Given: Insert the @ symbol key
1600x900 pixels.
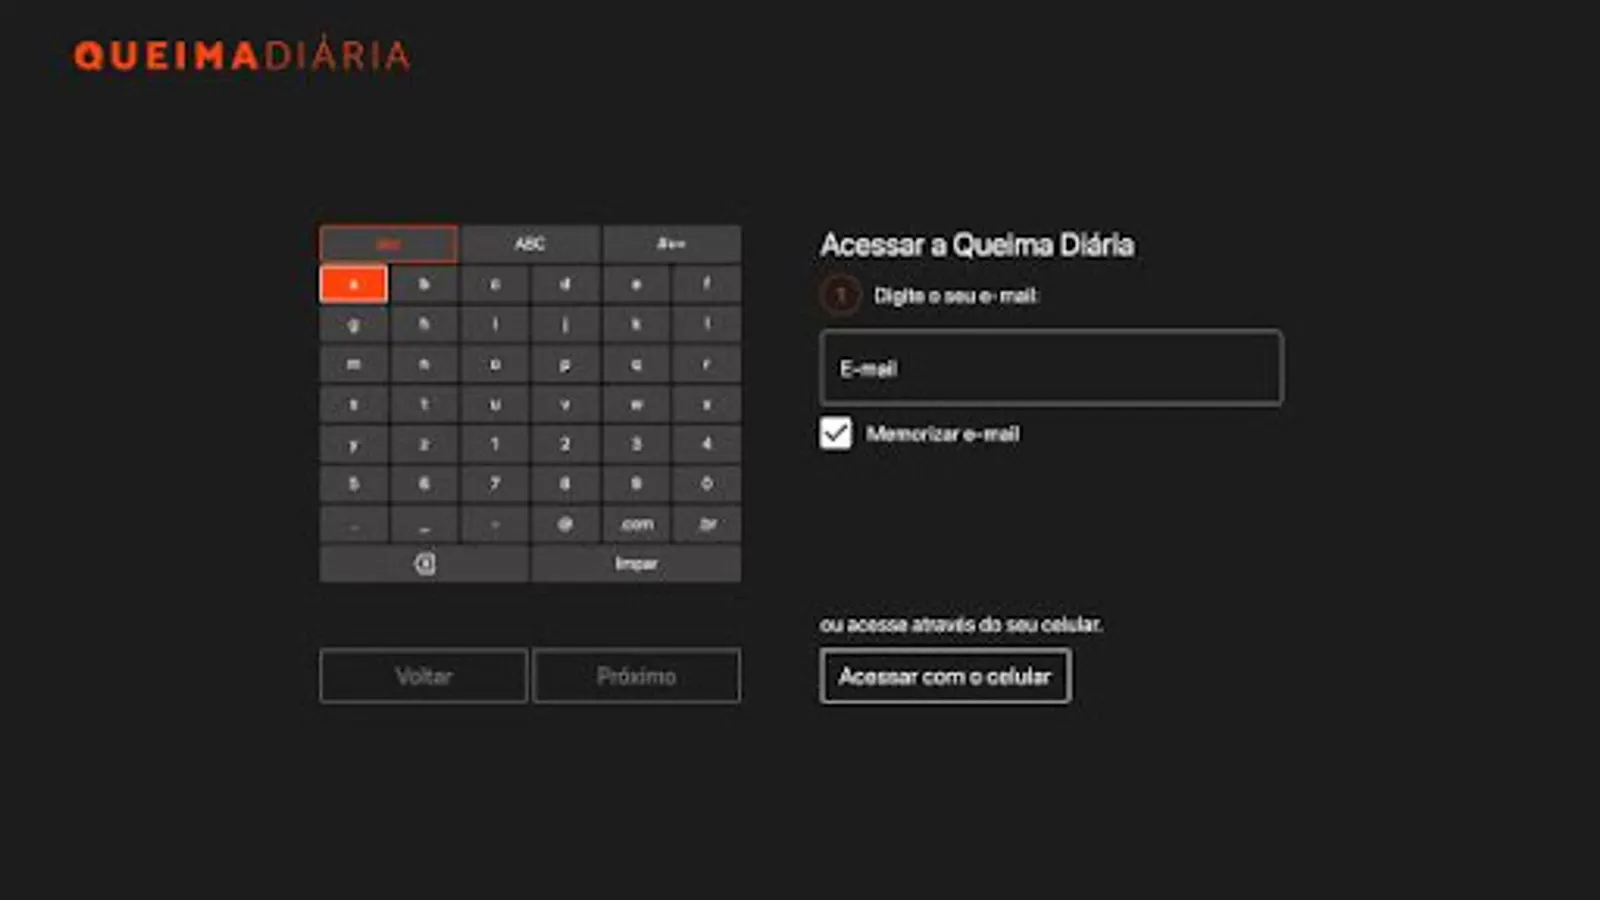Looking at the screenshot, I should point(565,524).
